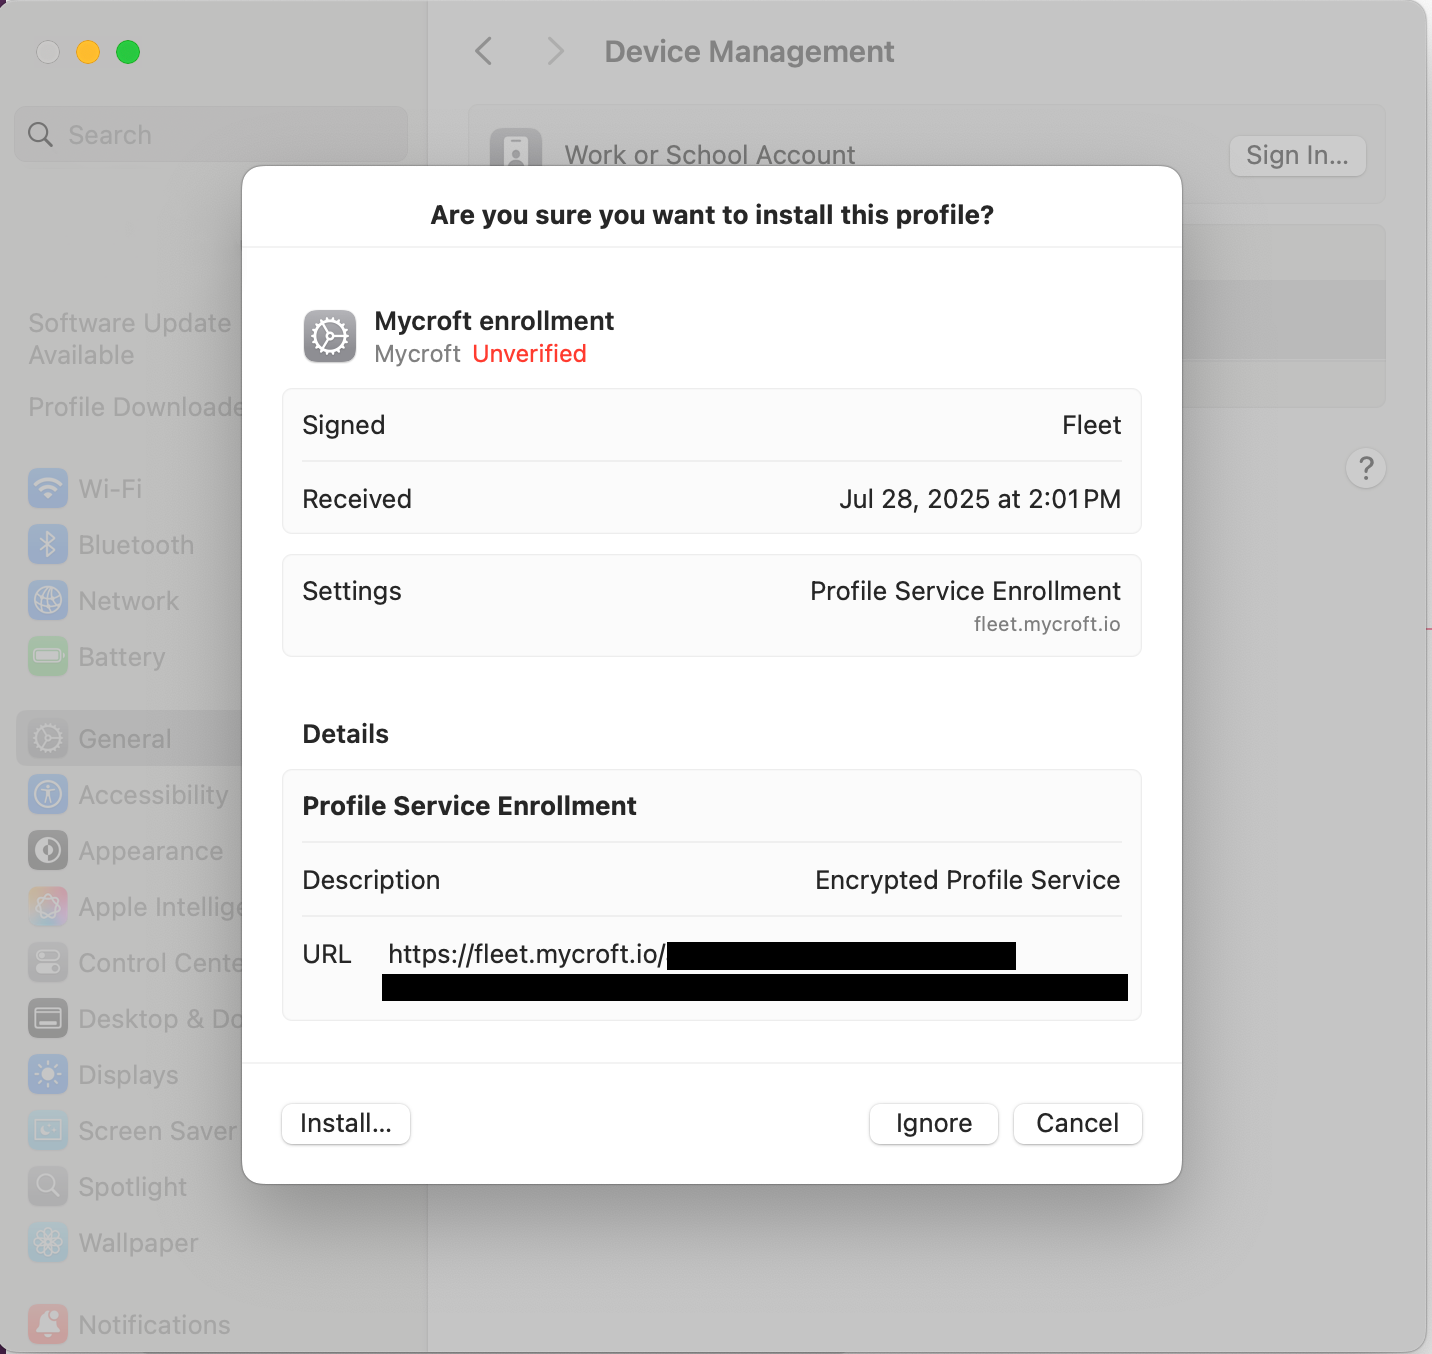Select the Wi-Fi icon in sidebar
This screenshot has width=1432, height=1354.
[48, 489]
